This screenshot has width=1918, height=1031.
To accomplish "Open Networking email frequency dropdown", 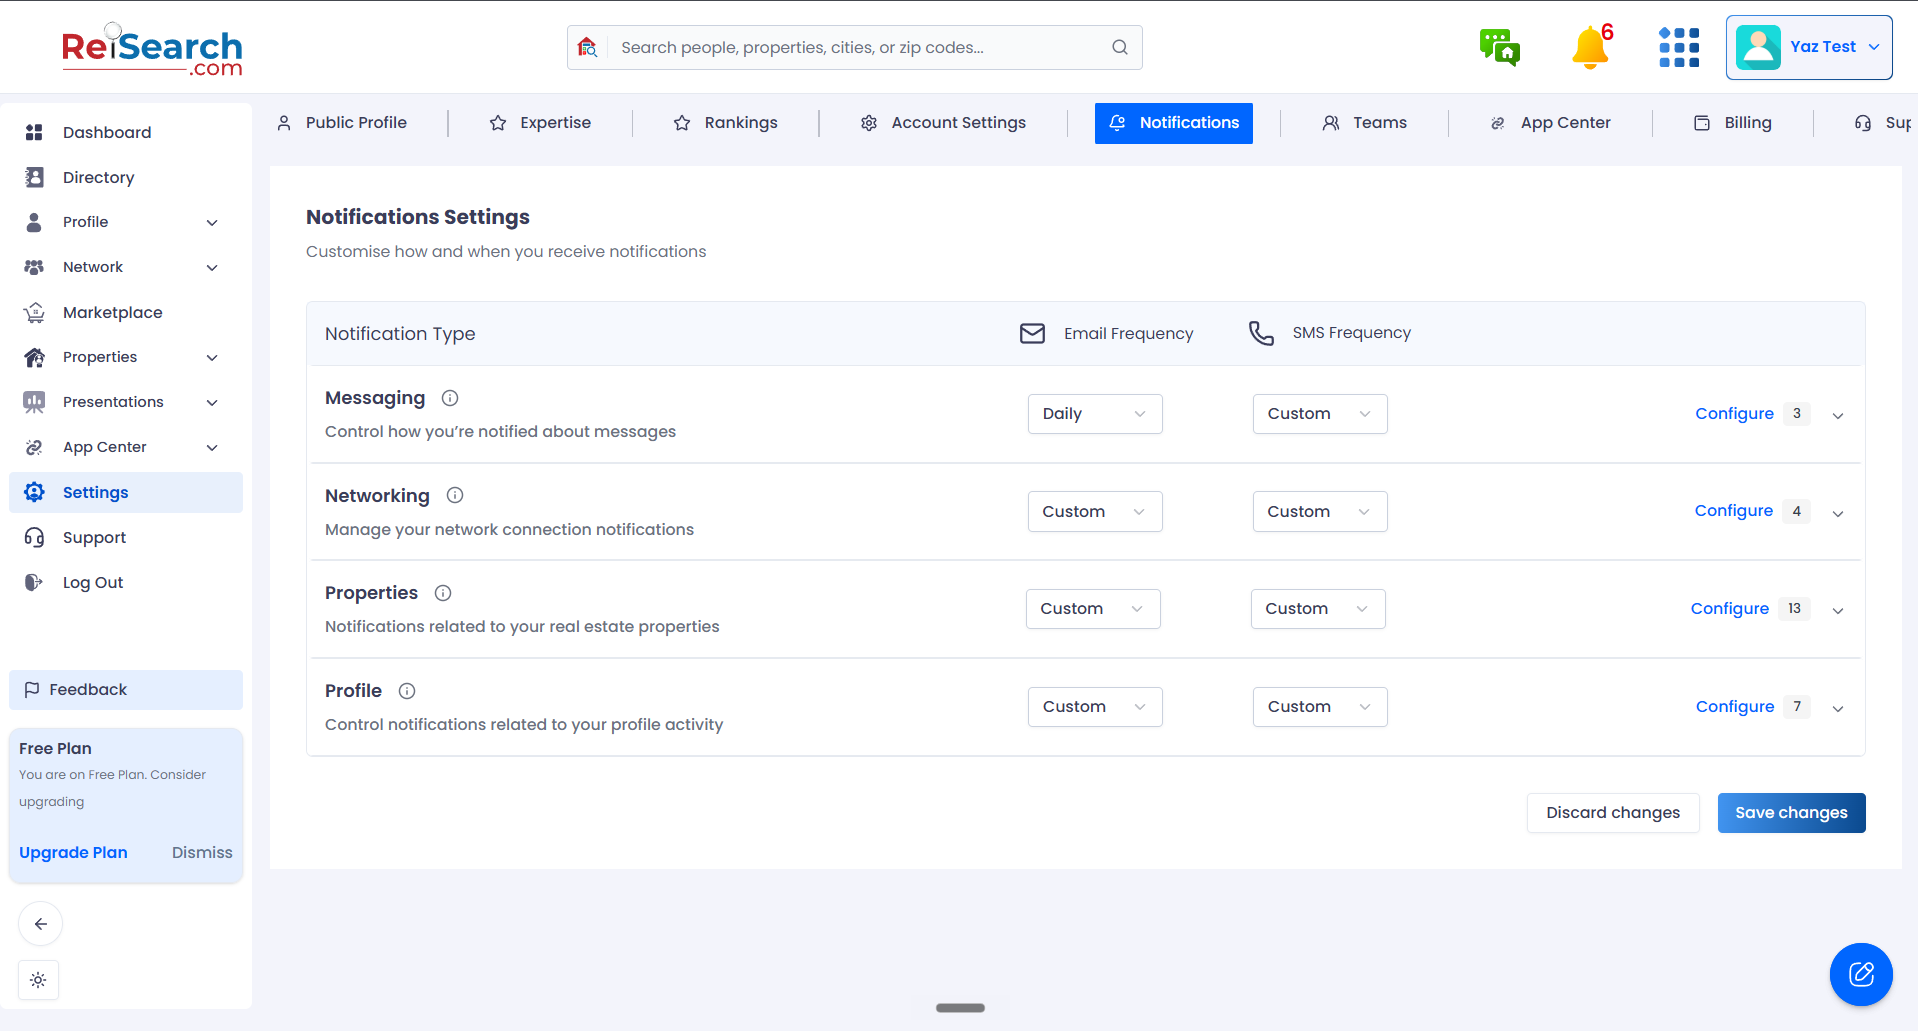I will (x=1095, y=511).
